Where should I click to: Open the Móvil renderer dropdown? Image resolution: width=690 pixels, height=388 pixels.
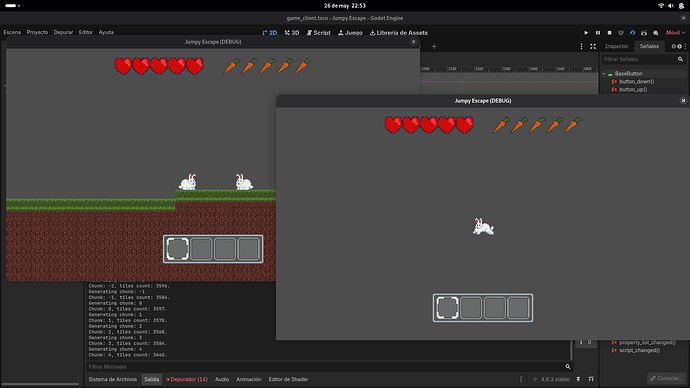675,33
